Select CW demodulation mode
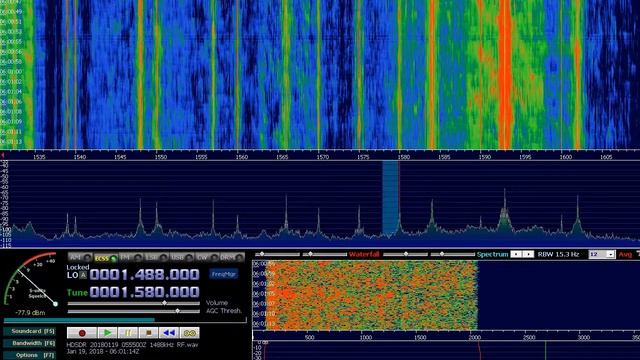 (207, 258)
